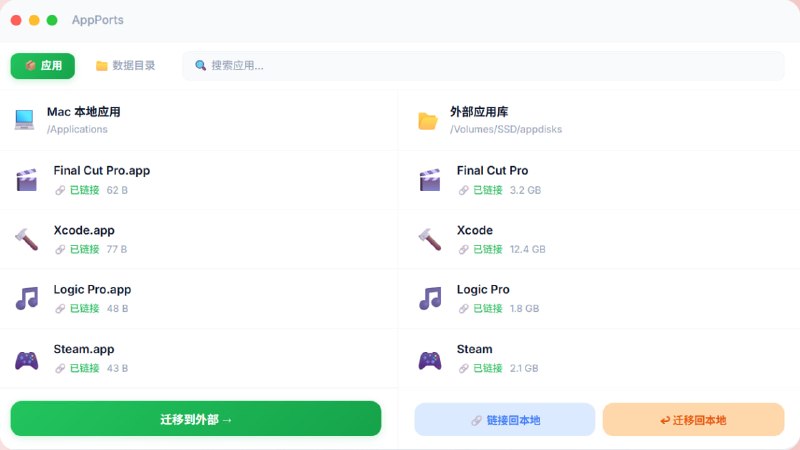Screen dimensions: 800x450
Task: Select Final Cut Pro in external library
Action: click(492, 170)
